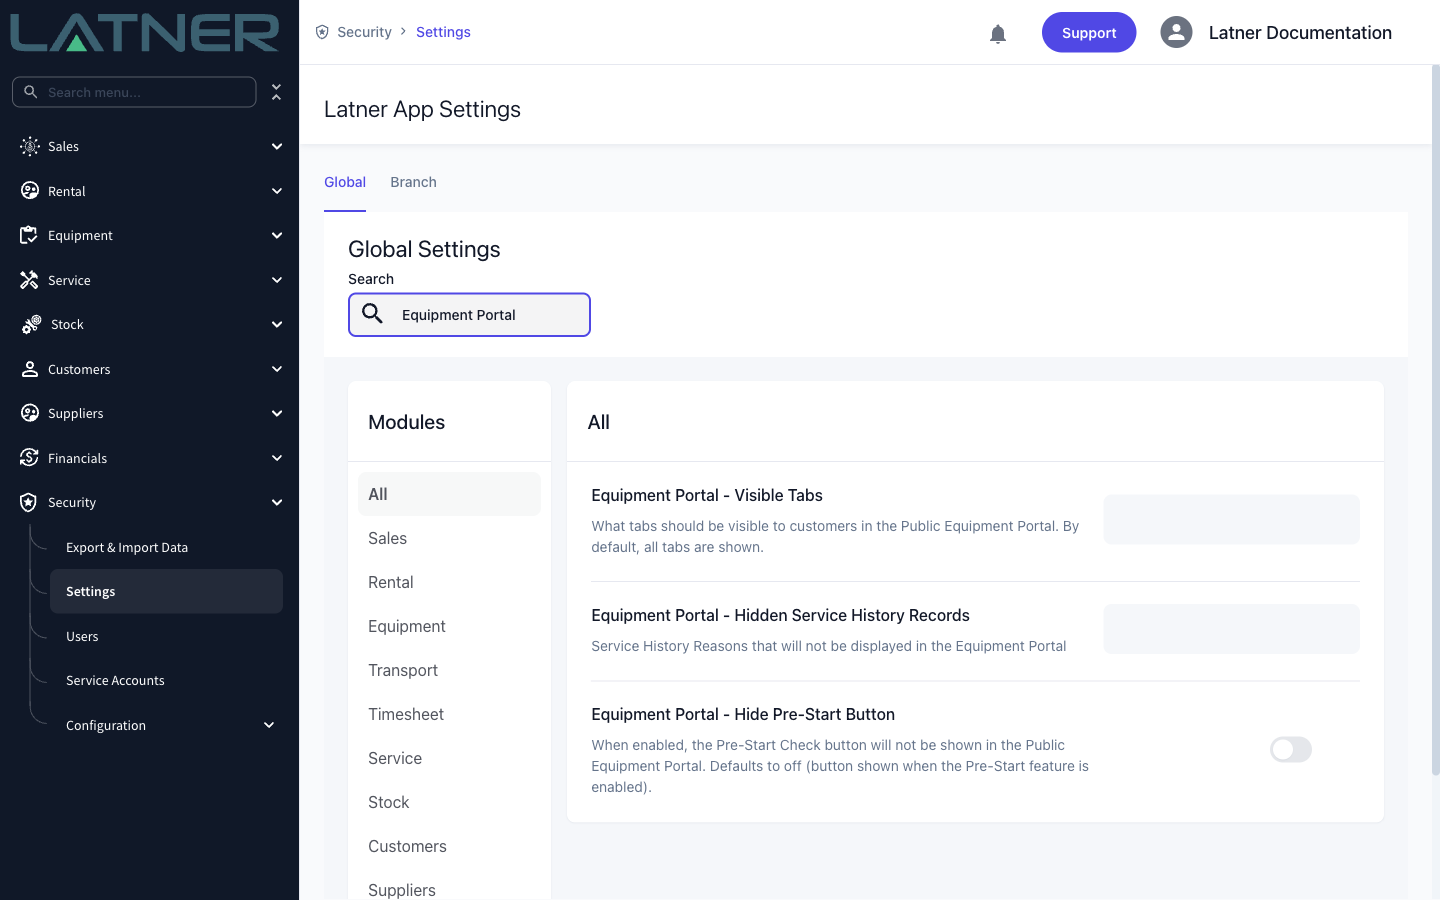This screenshot has height=900, width=1440.
Task: Click the breadcrumb shield icon
Action: (322, 32)
